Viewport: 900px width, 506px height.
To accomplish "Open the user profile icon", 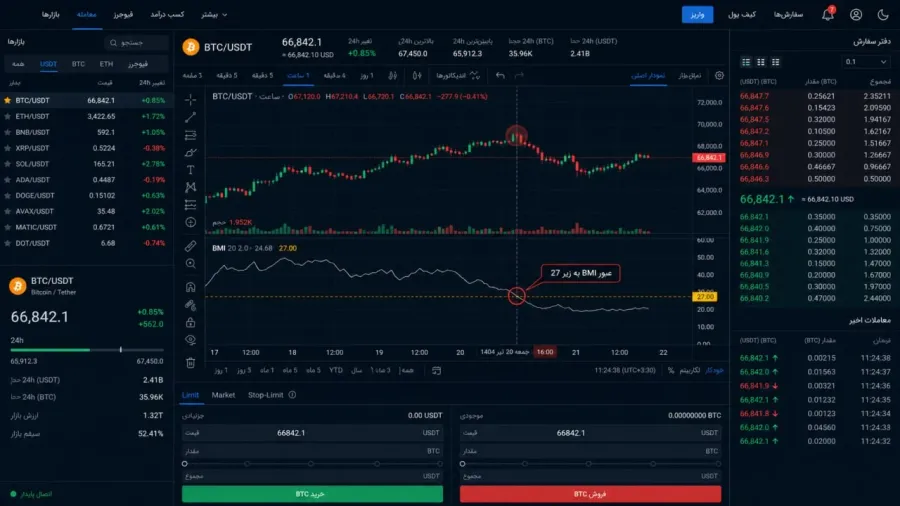I will (x=856, y=14).
